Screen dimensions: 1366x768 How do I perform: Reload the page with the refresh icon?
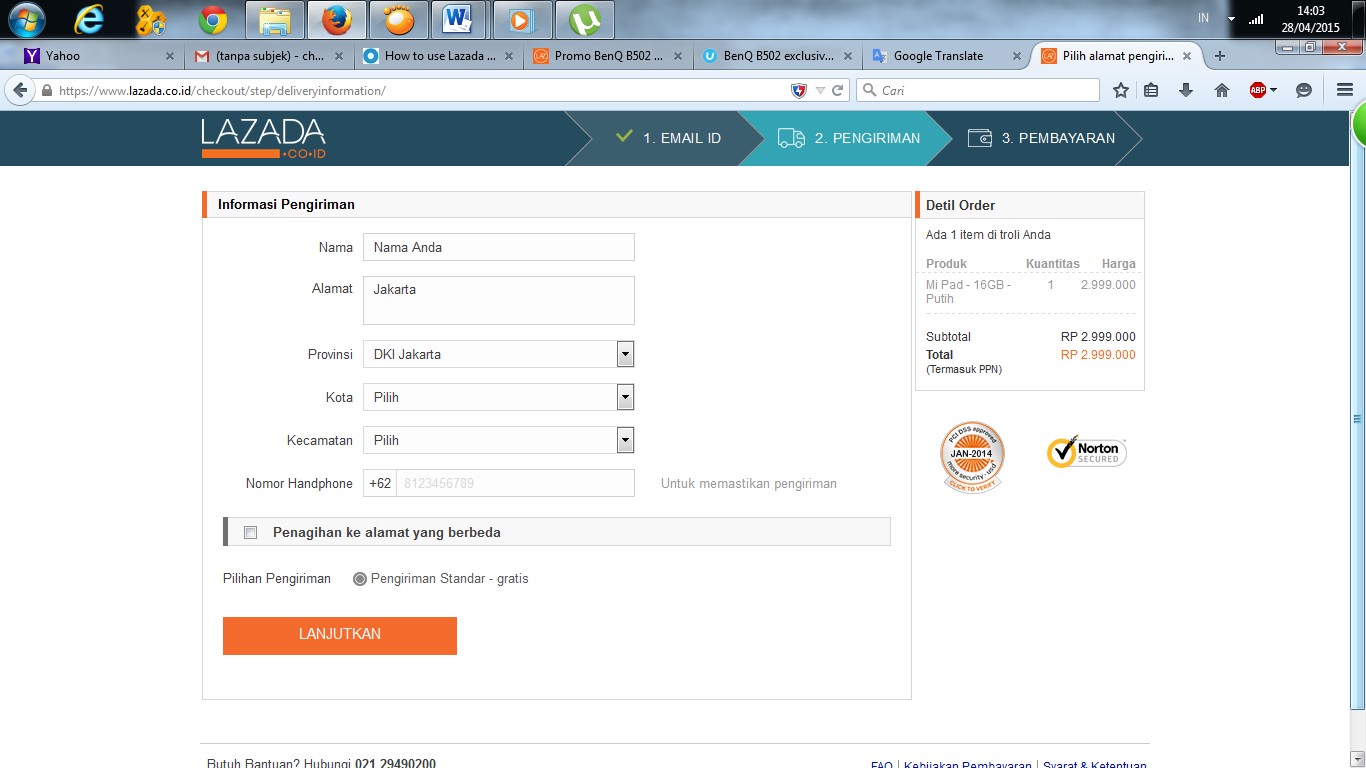point(838,90)
